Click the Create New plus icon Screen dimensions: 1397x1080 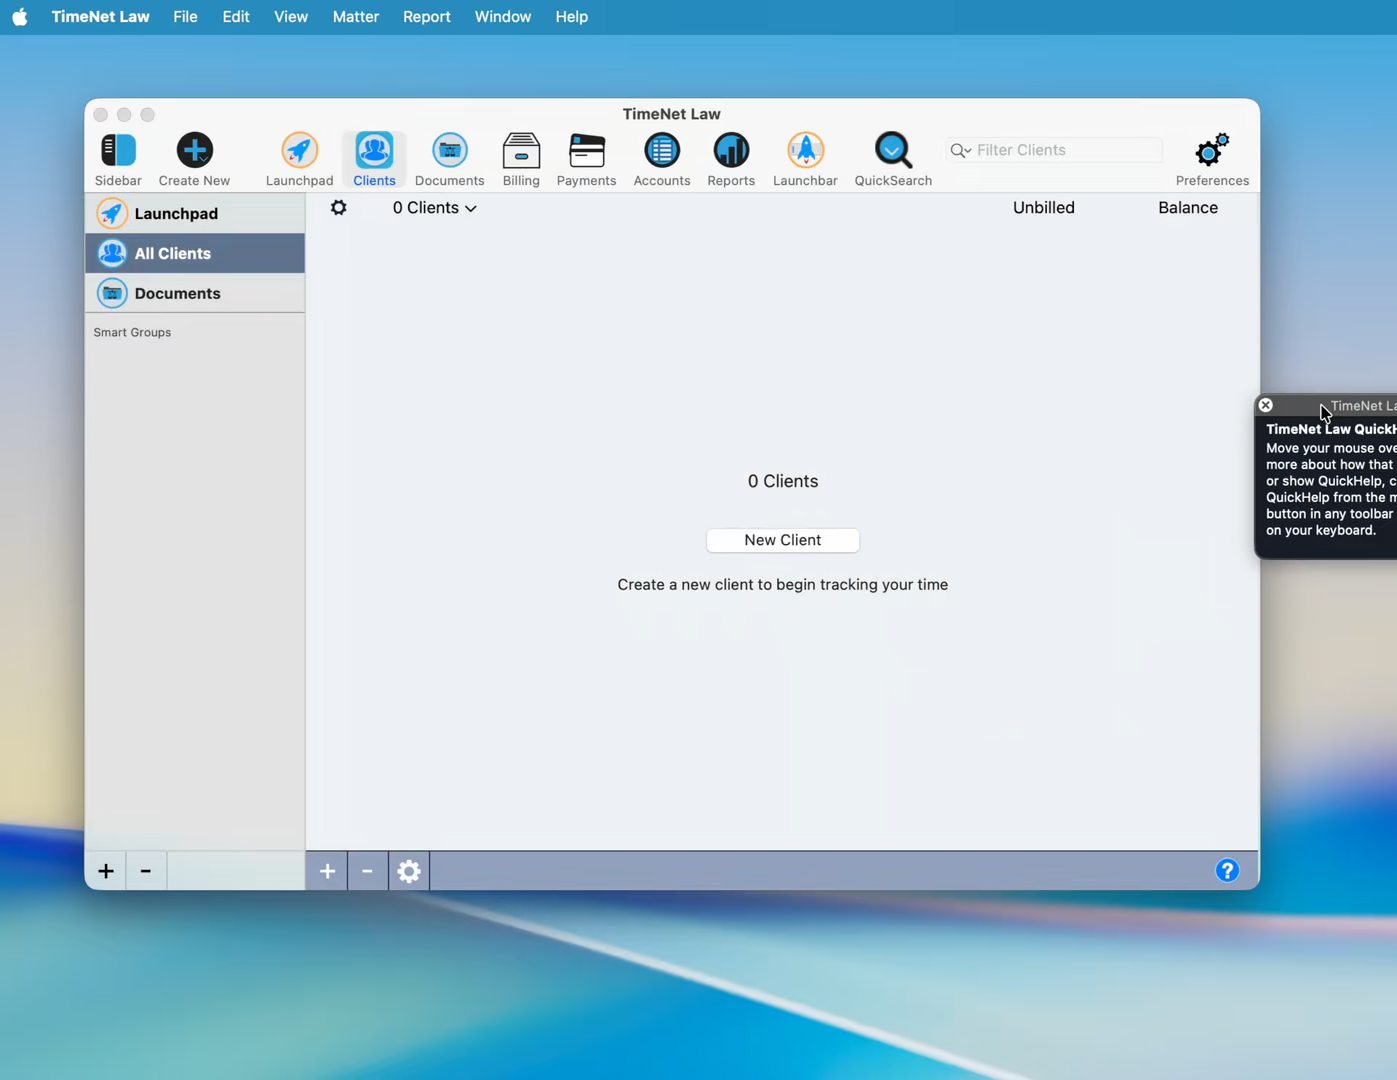click(x=194, y=151)
